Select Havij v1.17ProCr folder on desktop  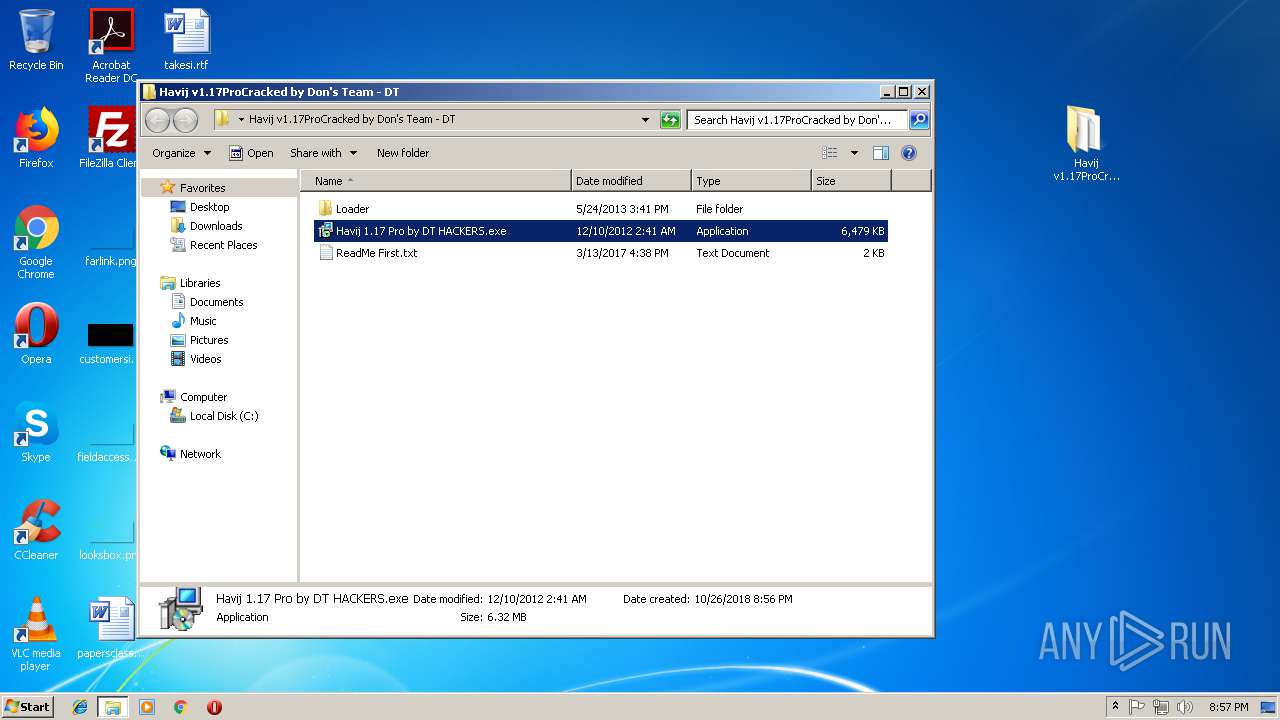coord(1086,144)
